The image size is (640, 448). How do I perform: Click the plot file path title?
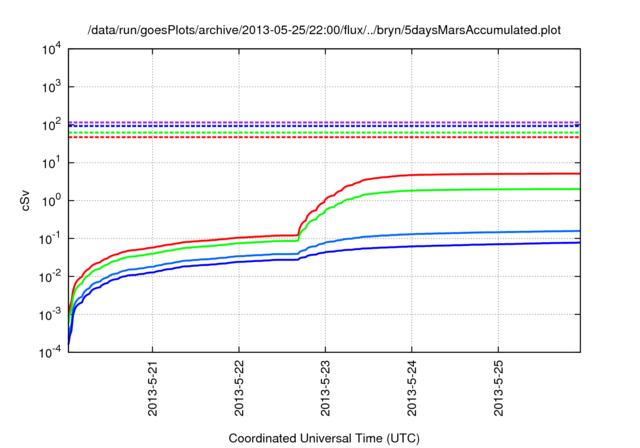point(324,30)
